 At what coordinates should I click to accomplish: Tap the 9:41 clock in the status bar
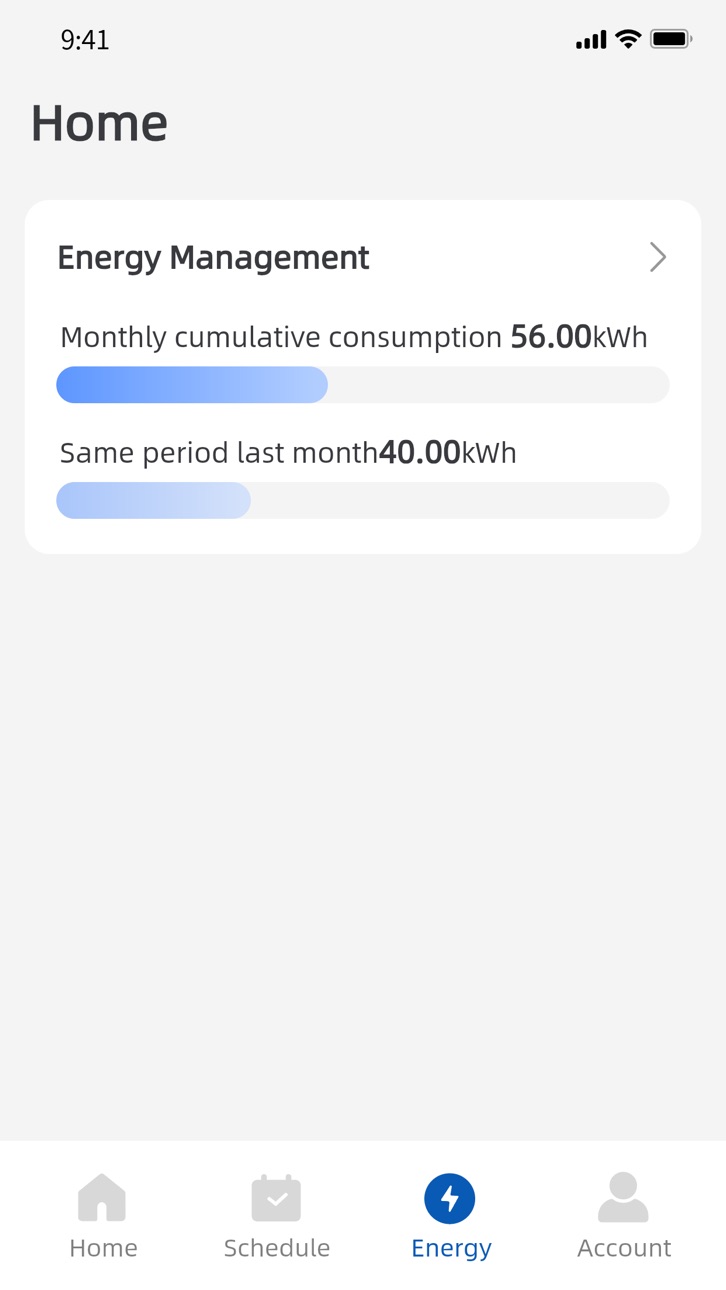click(85, 40)
